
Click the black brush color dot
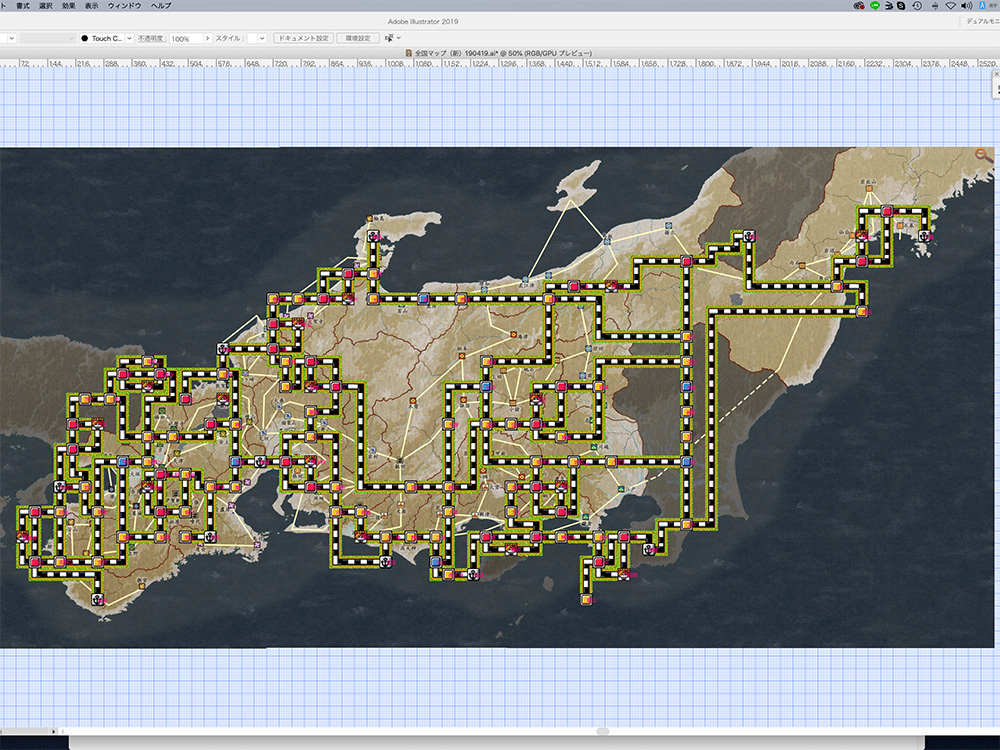click(x=85, y=38)
